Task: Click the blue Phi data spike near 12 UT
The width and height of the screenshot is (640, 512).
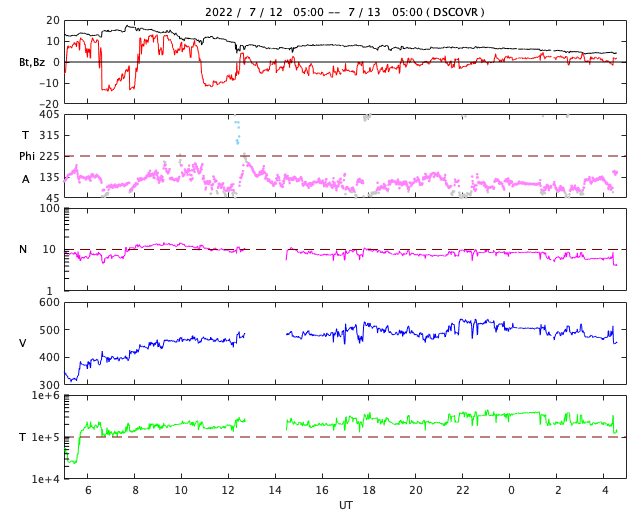Action: pyautogui.click(x=237, y=132)
